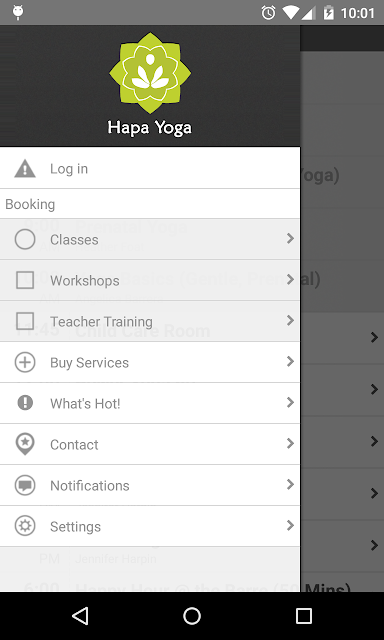Tap the Android back navigation button
This screenshot has width=384, height=640.
pyautogui.click(x=80, y=616)
